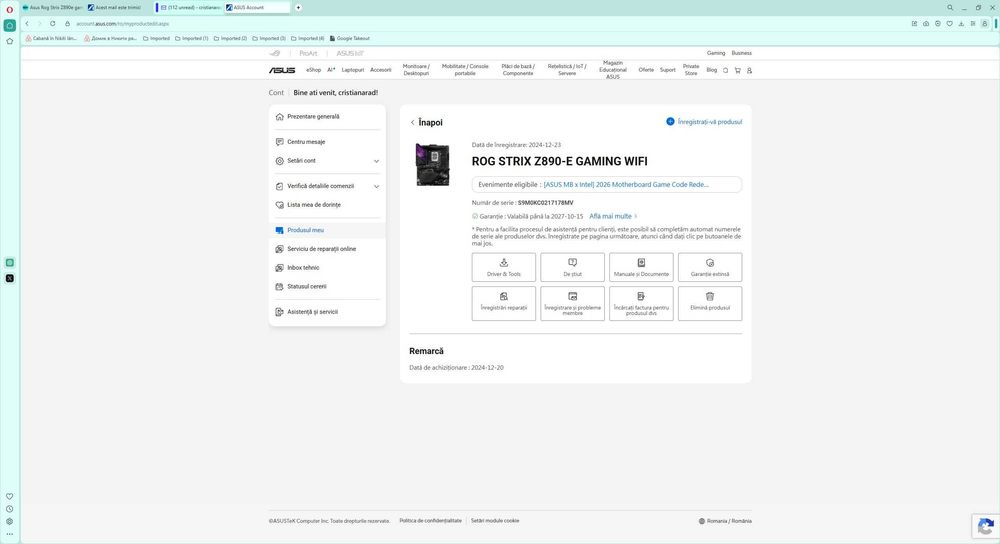This screenshot has width=1000, height=544.
Task: Open Încărcați factura pentru produsul dvs tile
Action: [x=641, y=303]
